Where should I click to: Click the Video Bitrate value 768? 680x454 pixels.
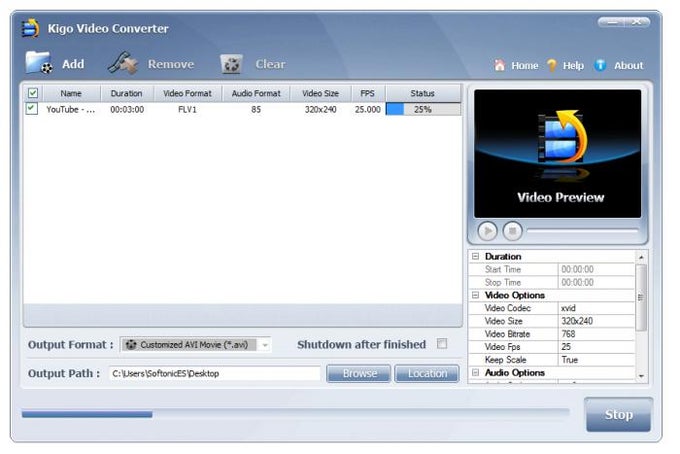coord(596,334)
